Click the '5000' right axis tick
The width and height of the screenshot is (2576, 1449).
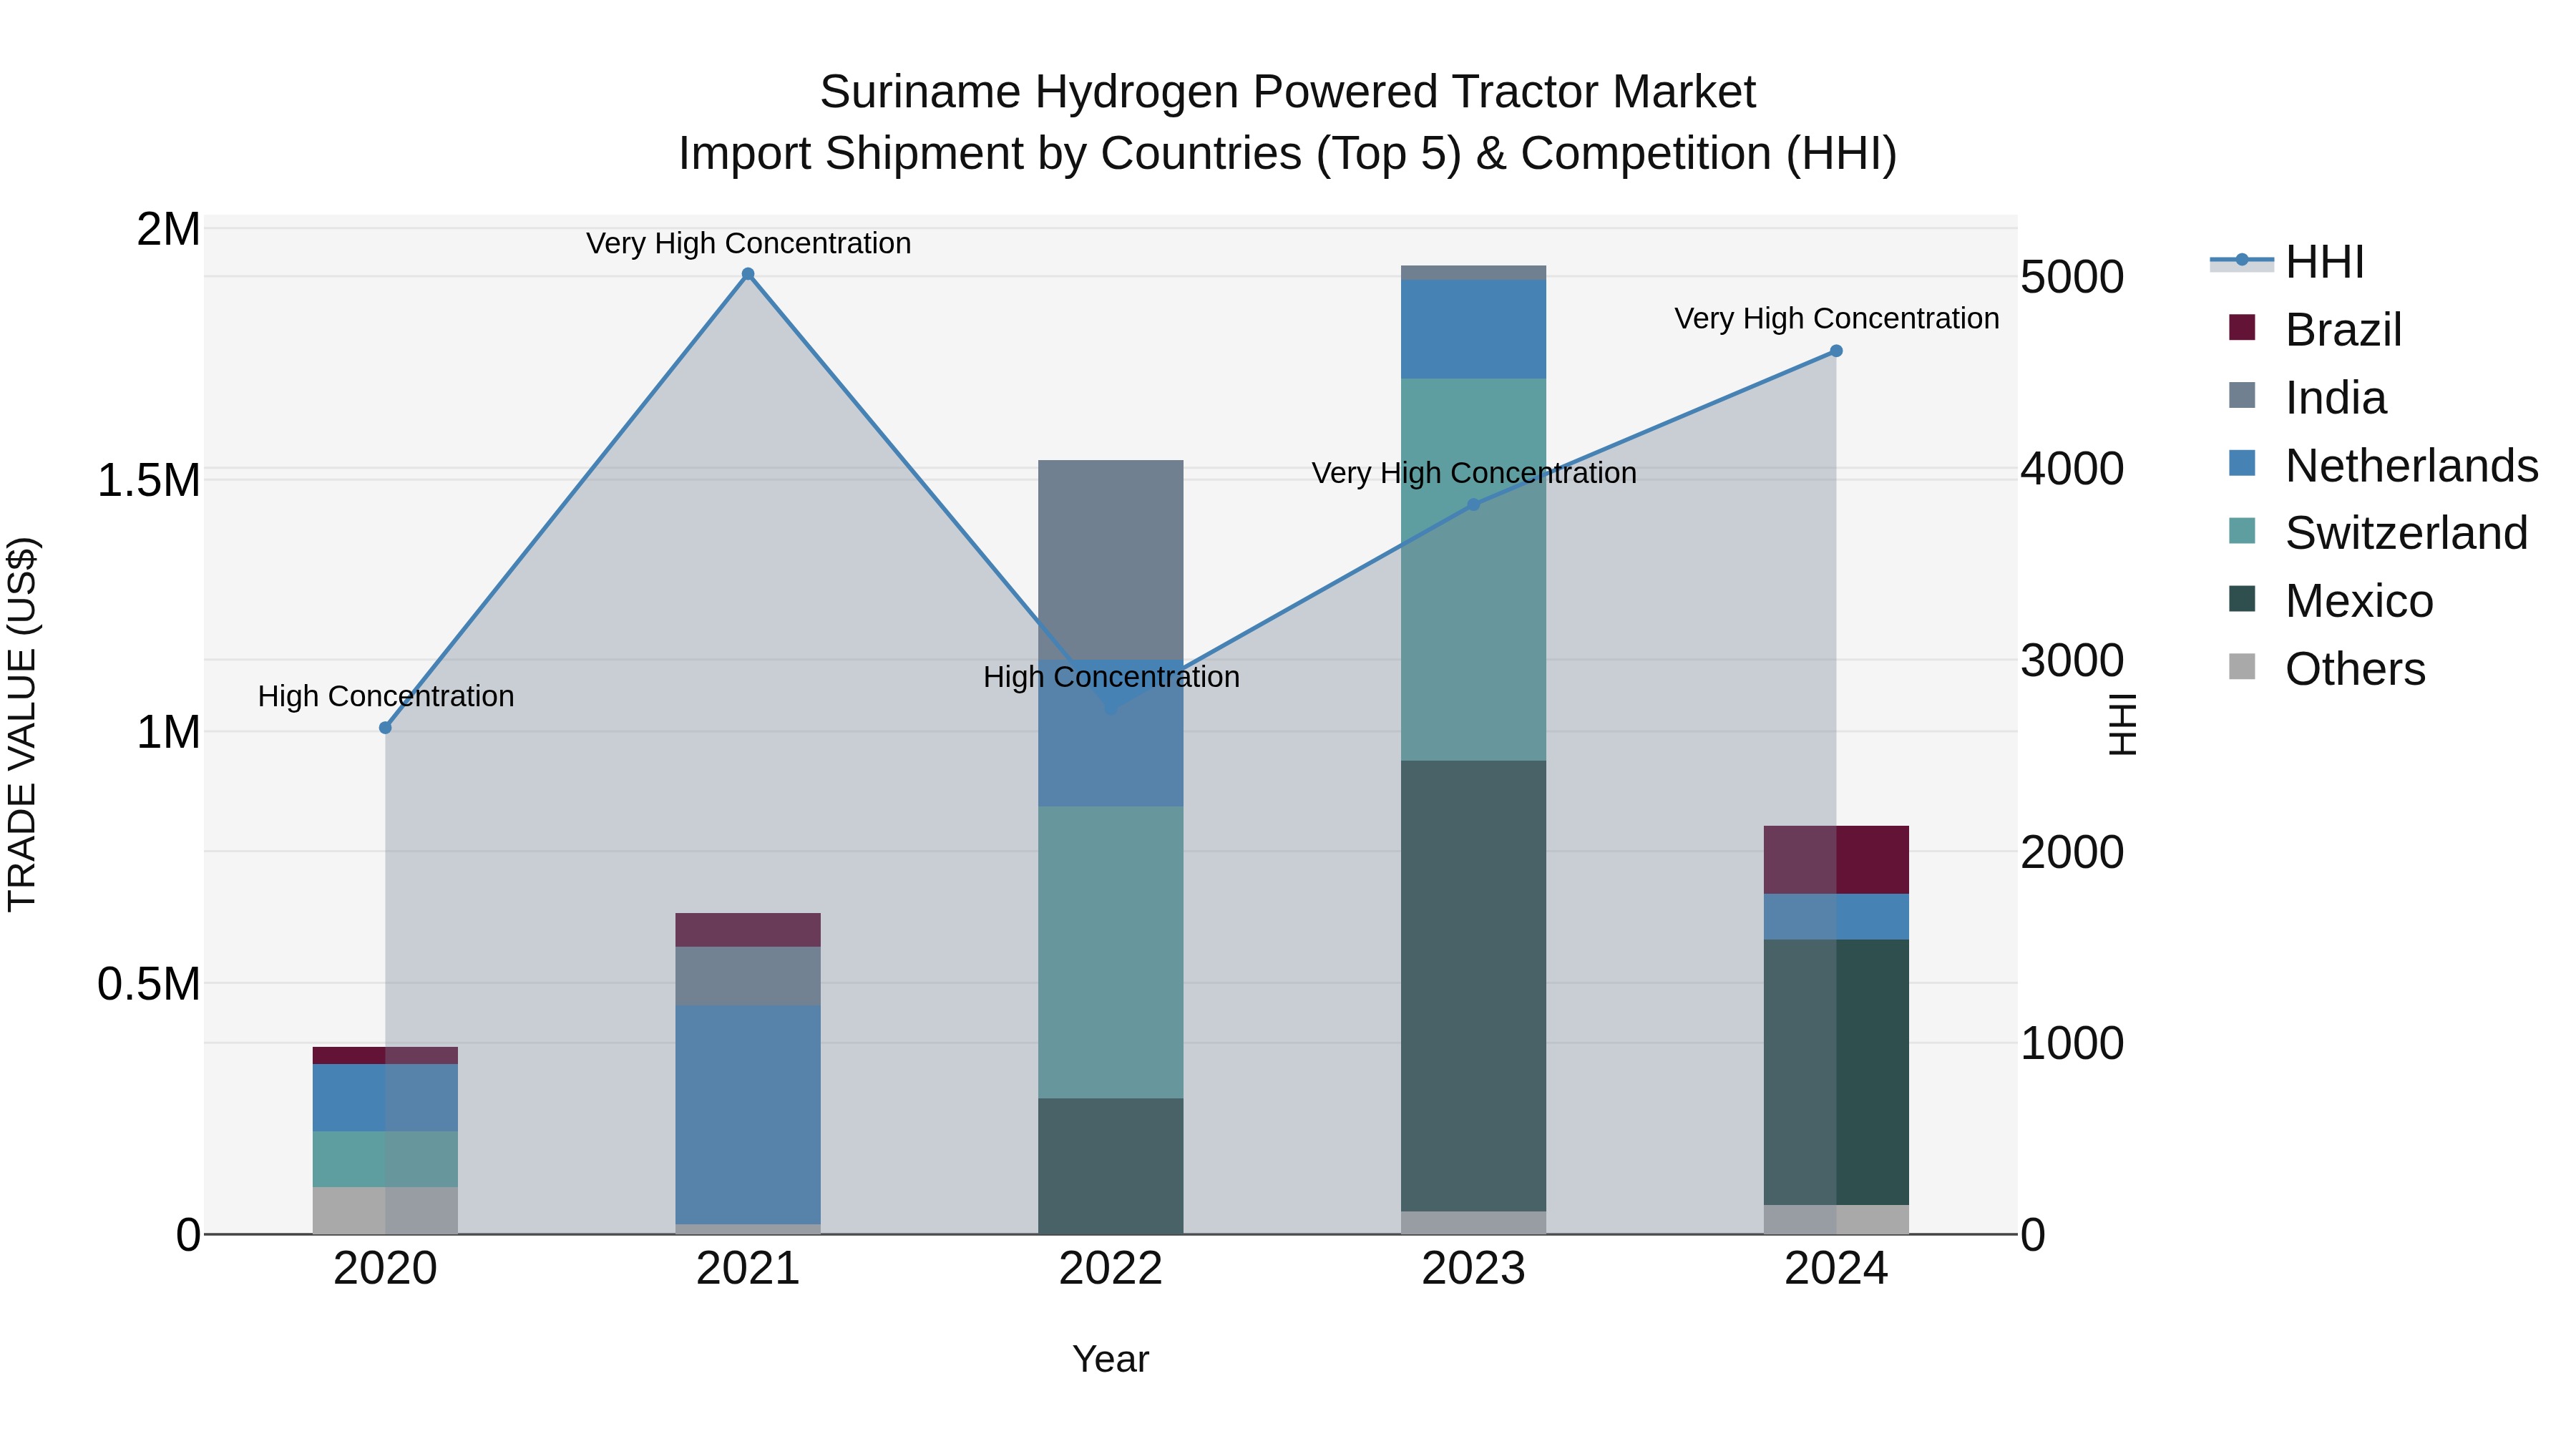pyautogui.click(x=2072, y=277)
